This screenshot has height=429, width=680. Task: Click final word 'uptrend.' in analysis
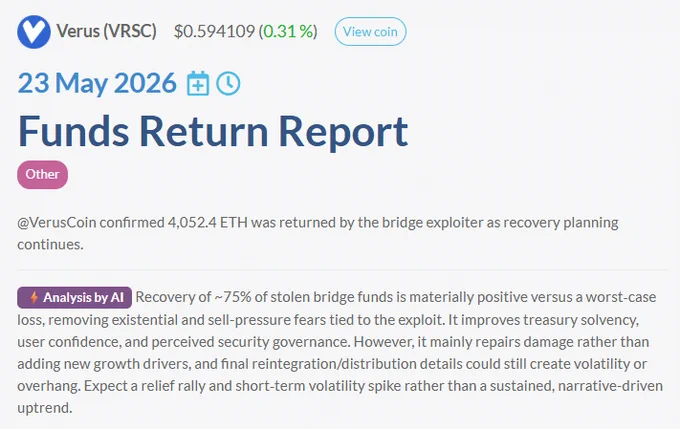[45, 408]
